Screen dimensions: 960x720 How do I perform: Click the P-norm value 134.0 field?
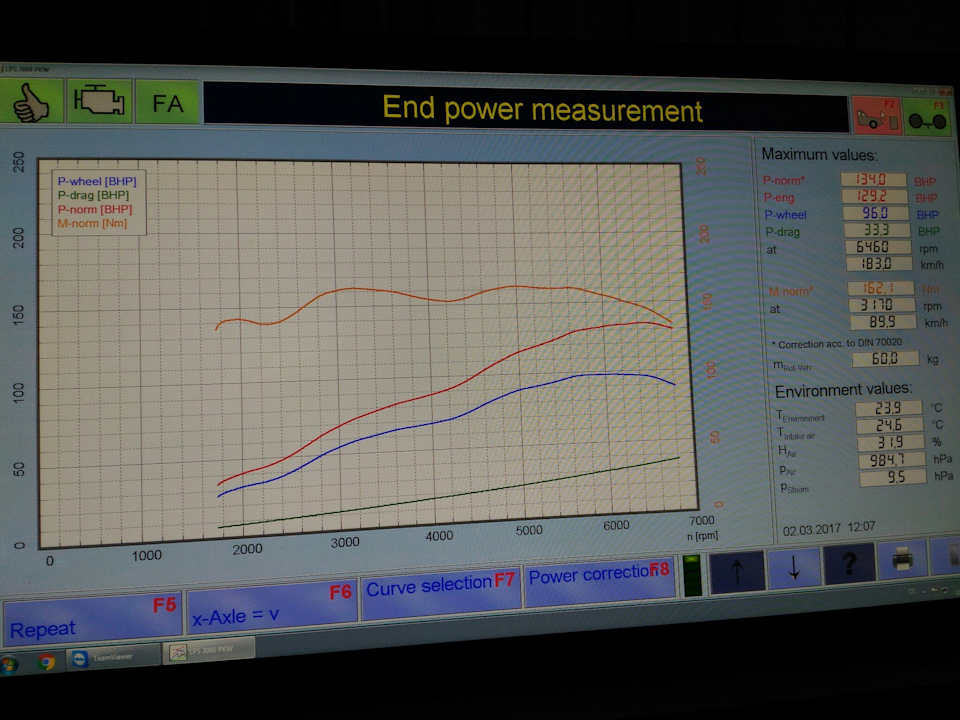[x=872, y=179]
